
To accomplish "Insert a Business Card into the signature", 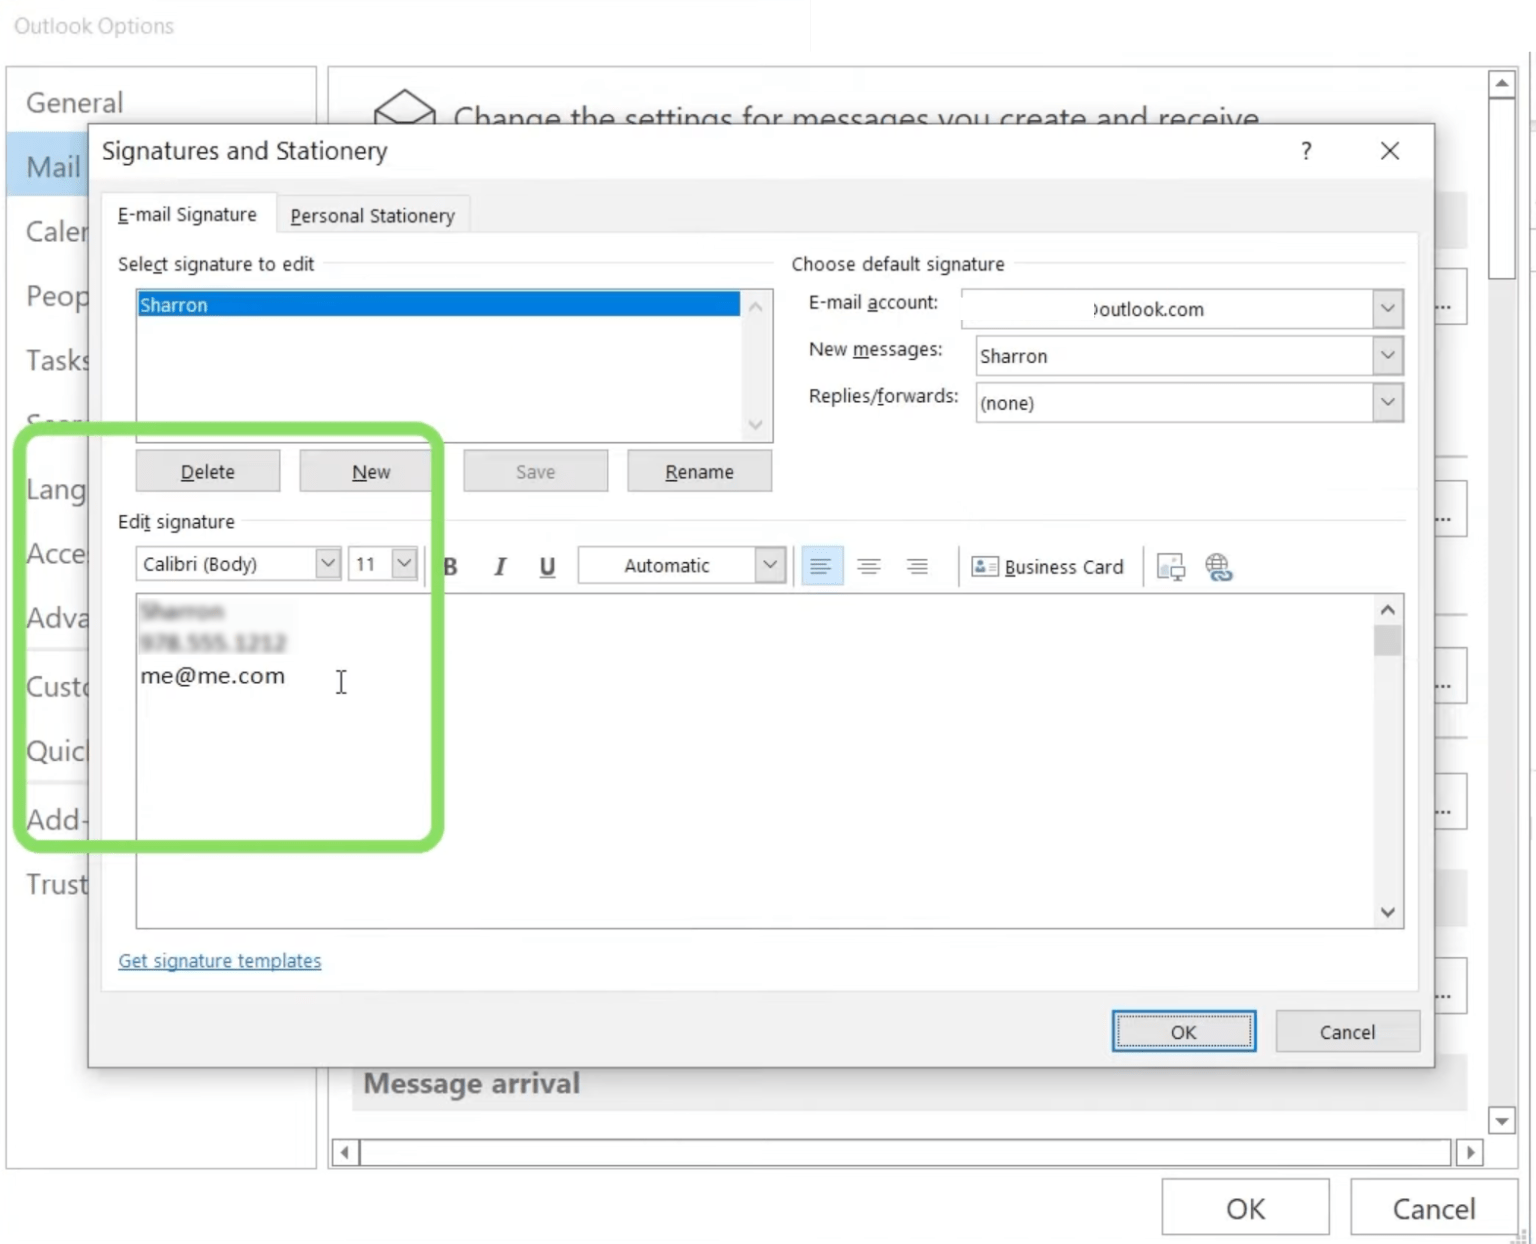I will pos(1047,566).
